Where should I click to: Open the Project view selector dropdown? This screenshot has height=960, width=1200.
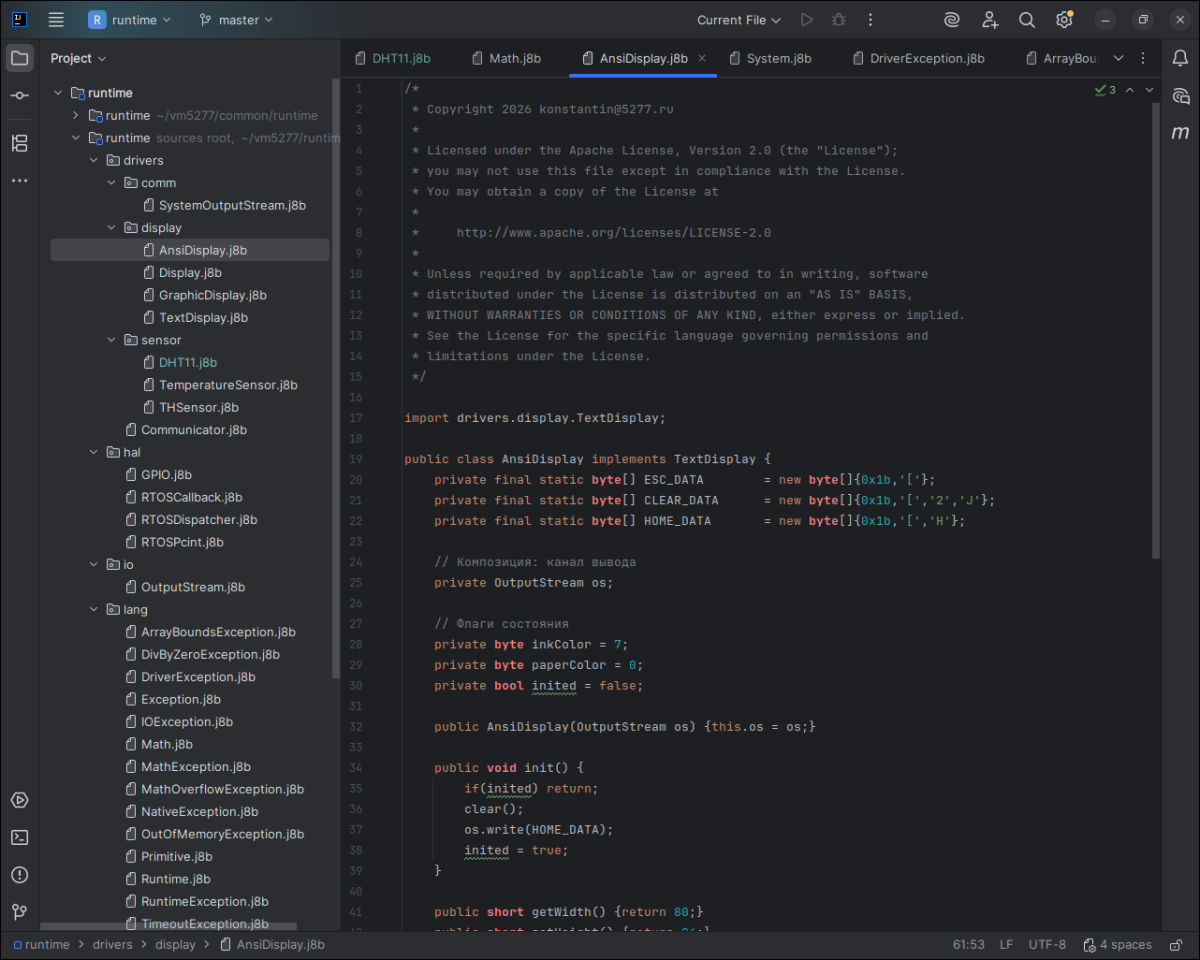(78, 58)
